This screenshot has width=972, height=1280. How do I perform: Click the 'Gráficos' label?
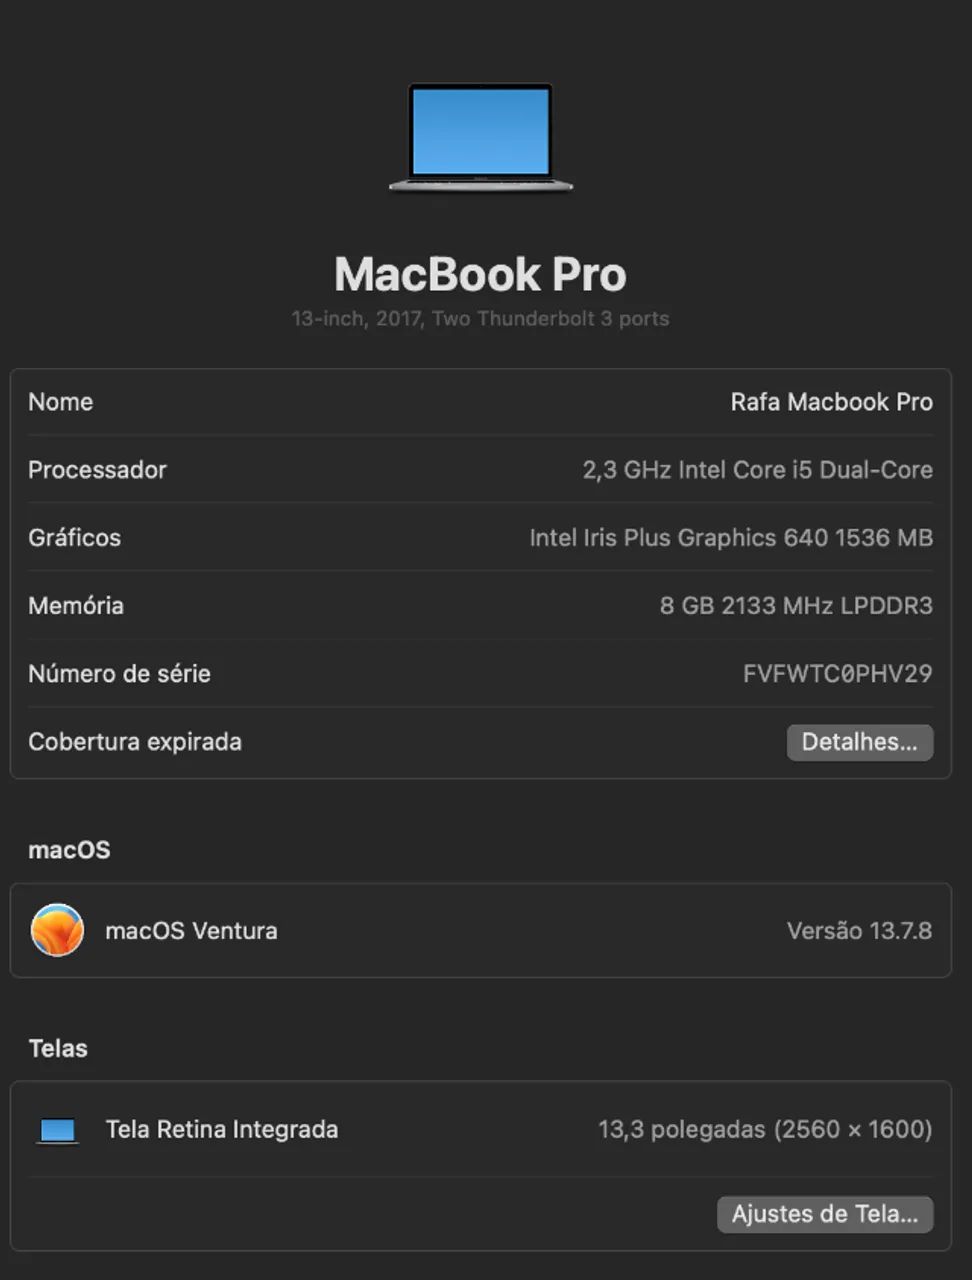click(x=74, y=538)
